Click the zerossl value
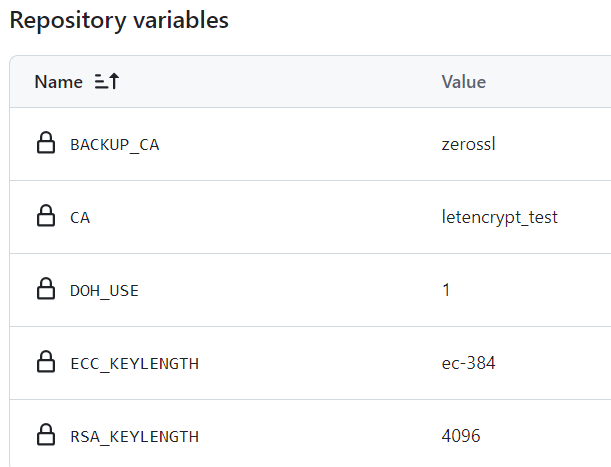Viewport: 611px width, 467px height. coord(468,144)
